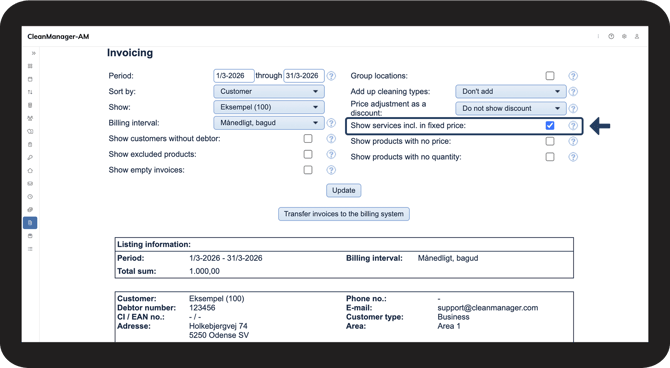Enable the Group locations checkbox
The height and width of the screenshot is (368, 670).
(x=550, y=76)
